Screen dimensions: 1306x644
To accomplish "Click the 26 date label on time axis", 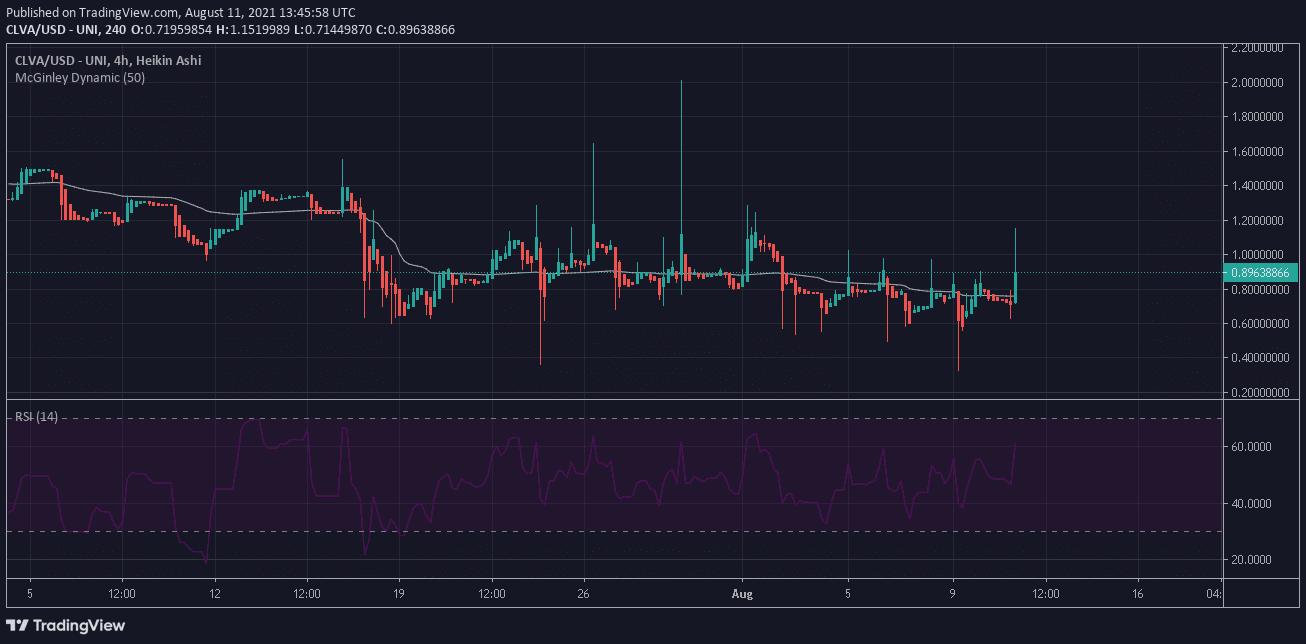I will coord(585,591).
